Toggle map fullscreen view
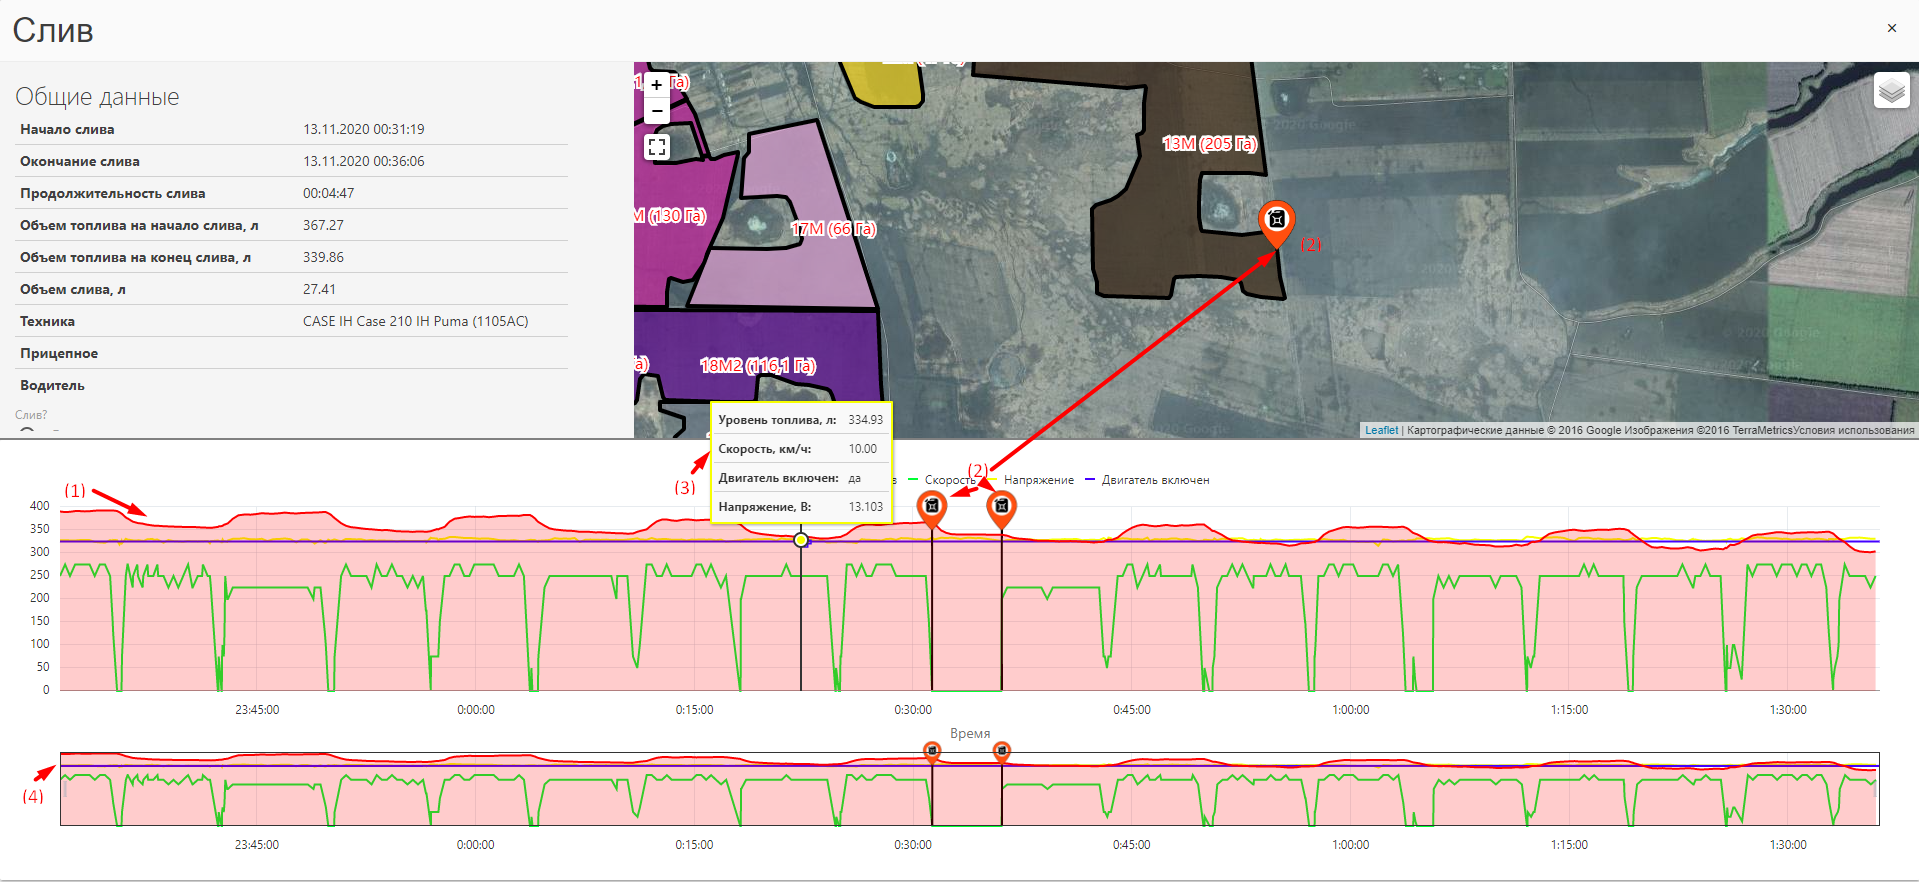1919x882 pixels. pos(657,147)
